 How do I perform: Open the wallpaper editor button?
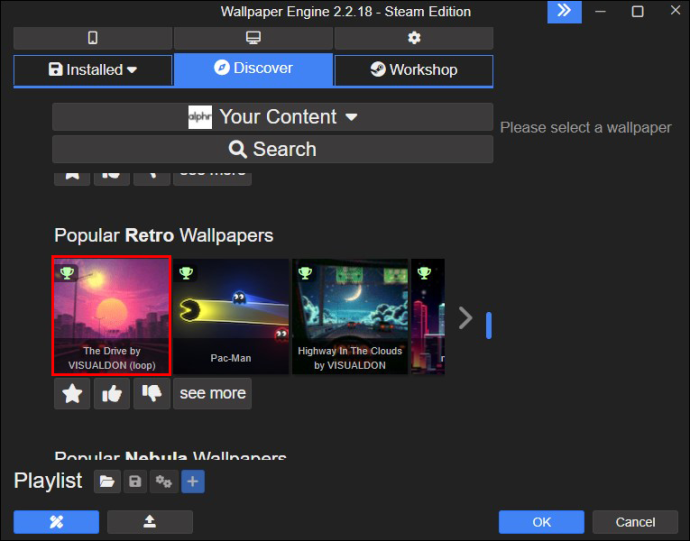(56, 522)
